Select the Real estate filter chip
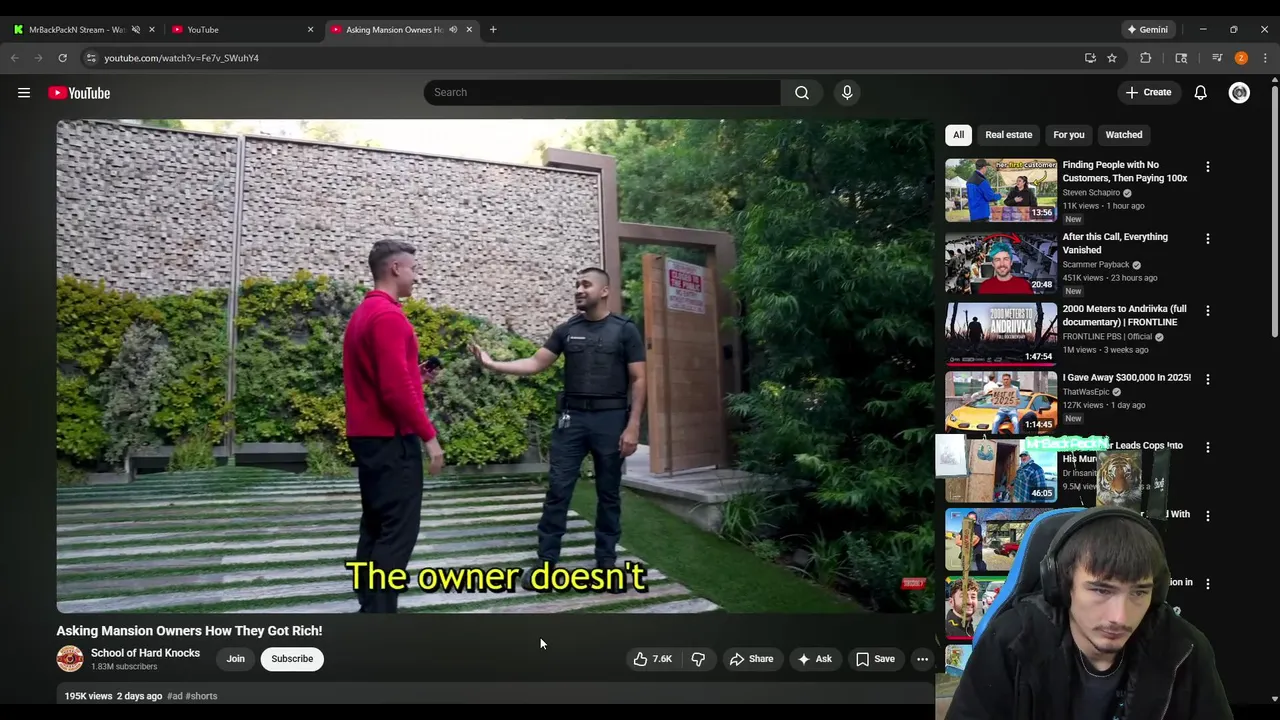The image size is (1280, 720). coord(1008,135)
